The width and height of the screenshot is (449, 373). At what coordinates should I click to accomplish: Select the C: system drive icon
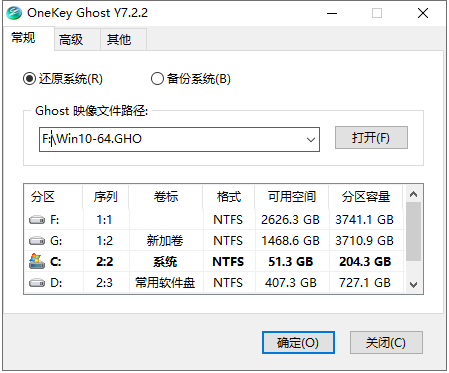[37, 261]
